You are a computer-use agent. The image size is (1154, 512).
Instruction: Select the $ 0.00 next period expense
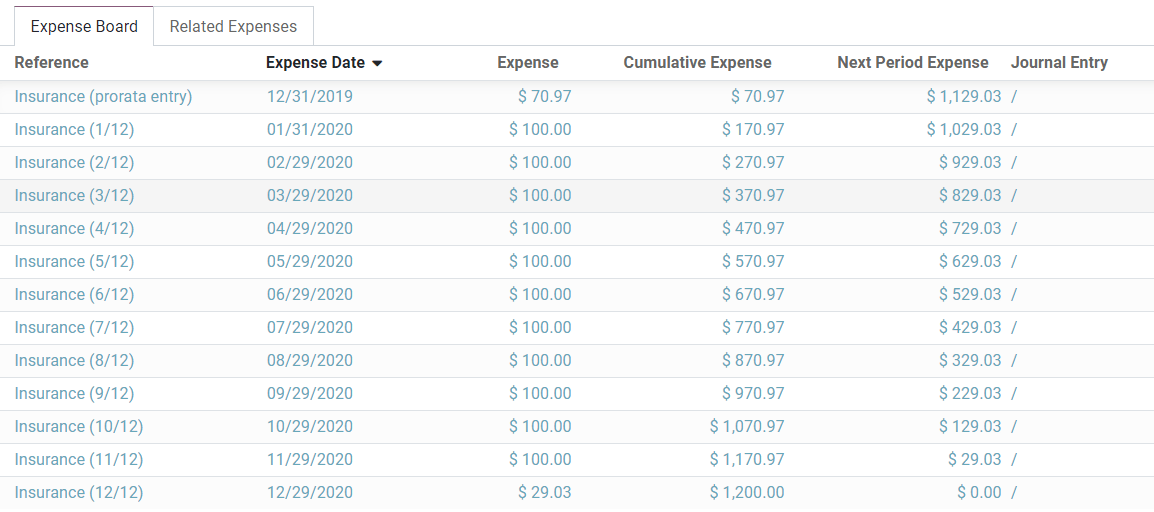978,493
